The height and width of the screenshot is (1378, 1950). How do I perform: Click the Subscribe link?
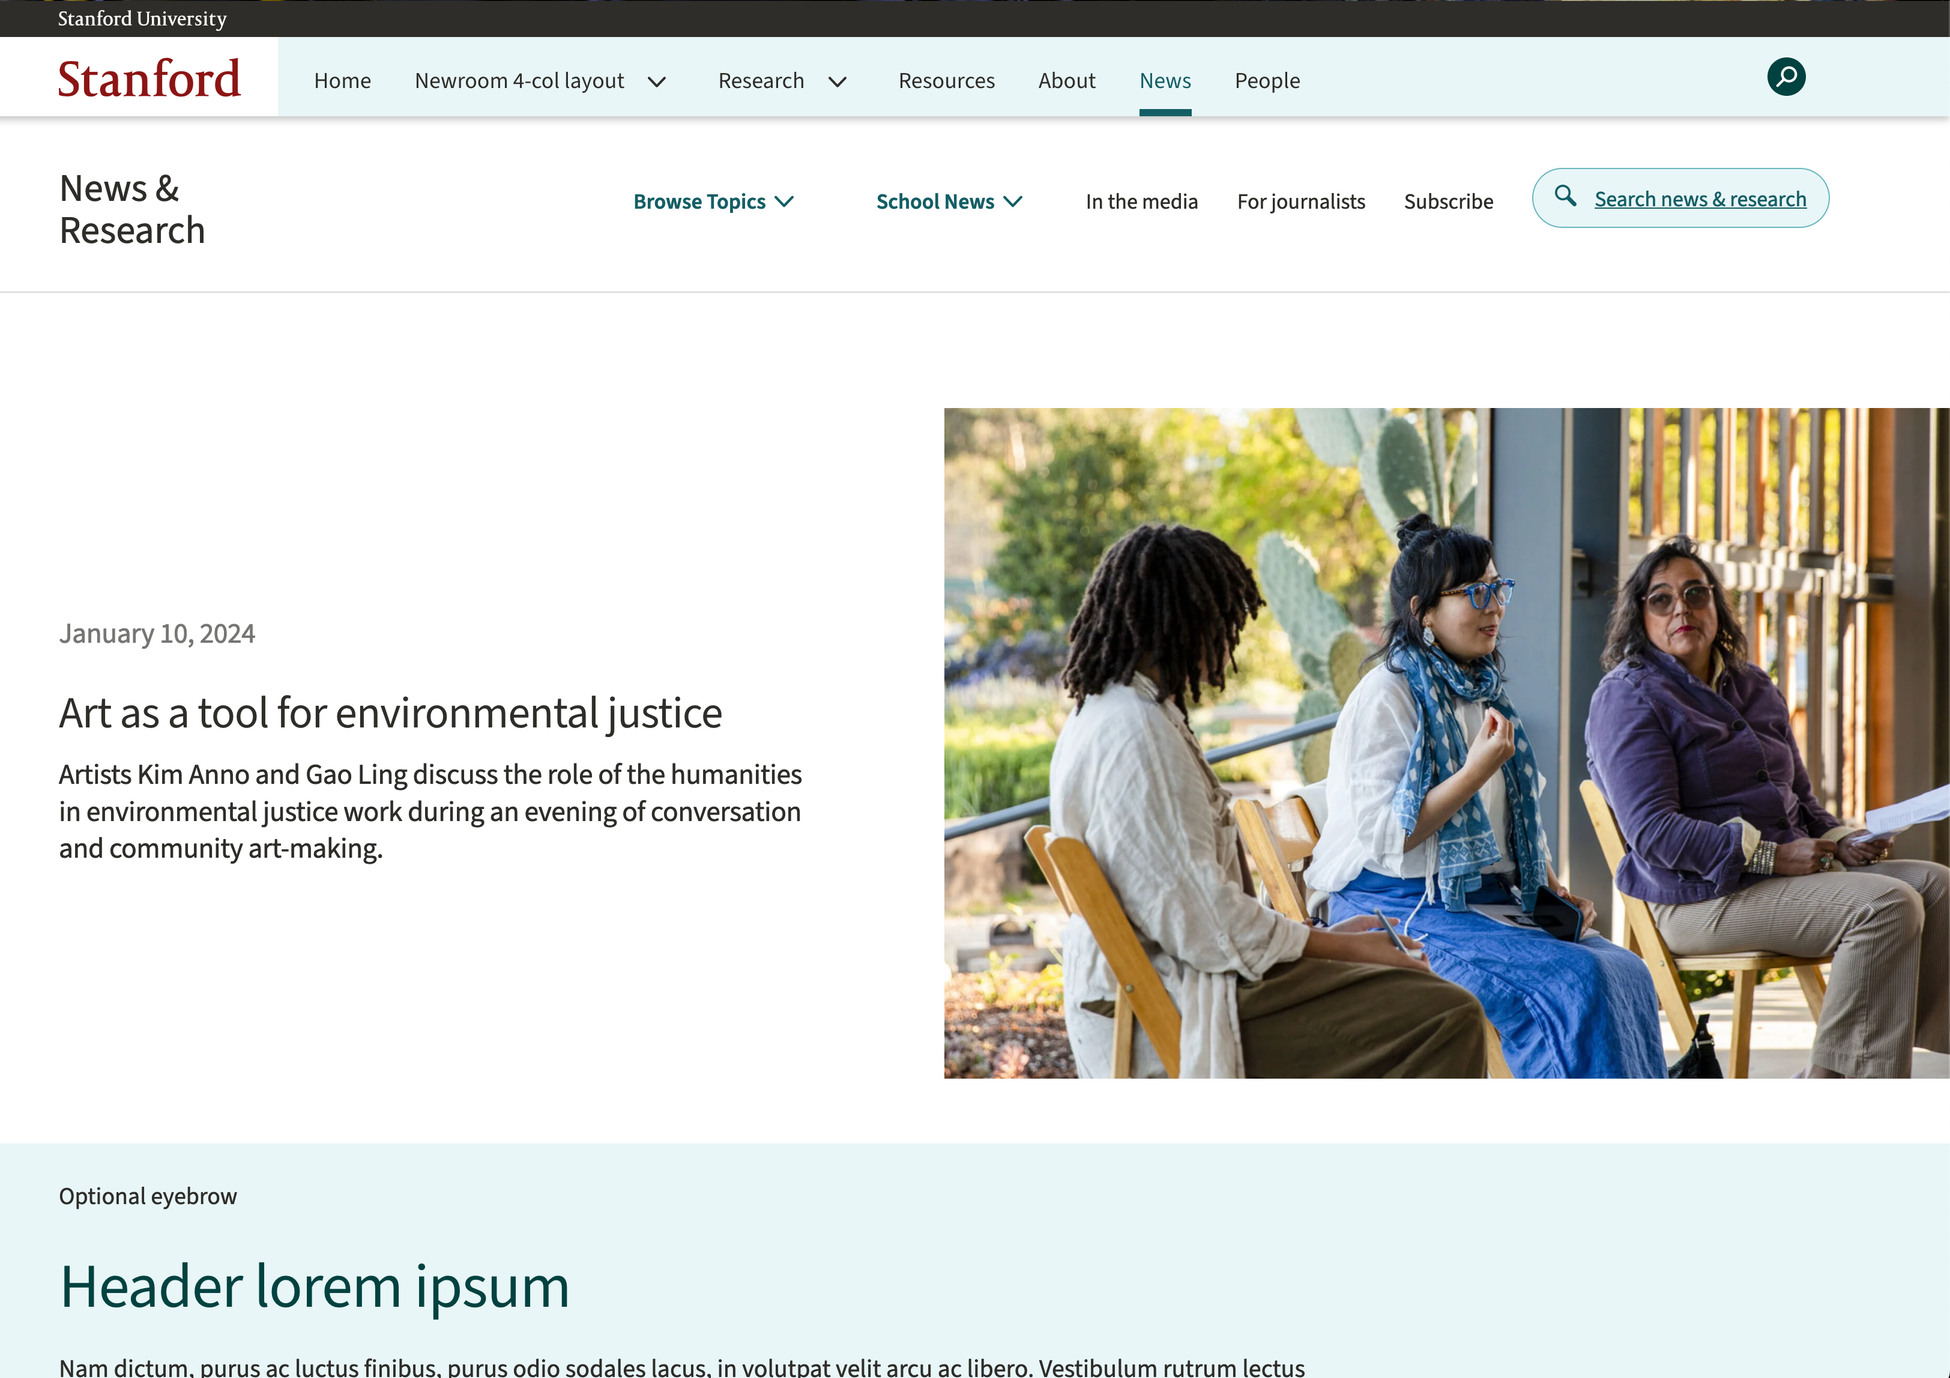1448,201
